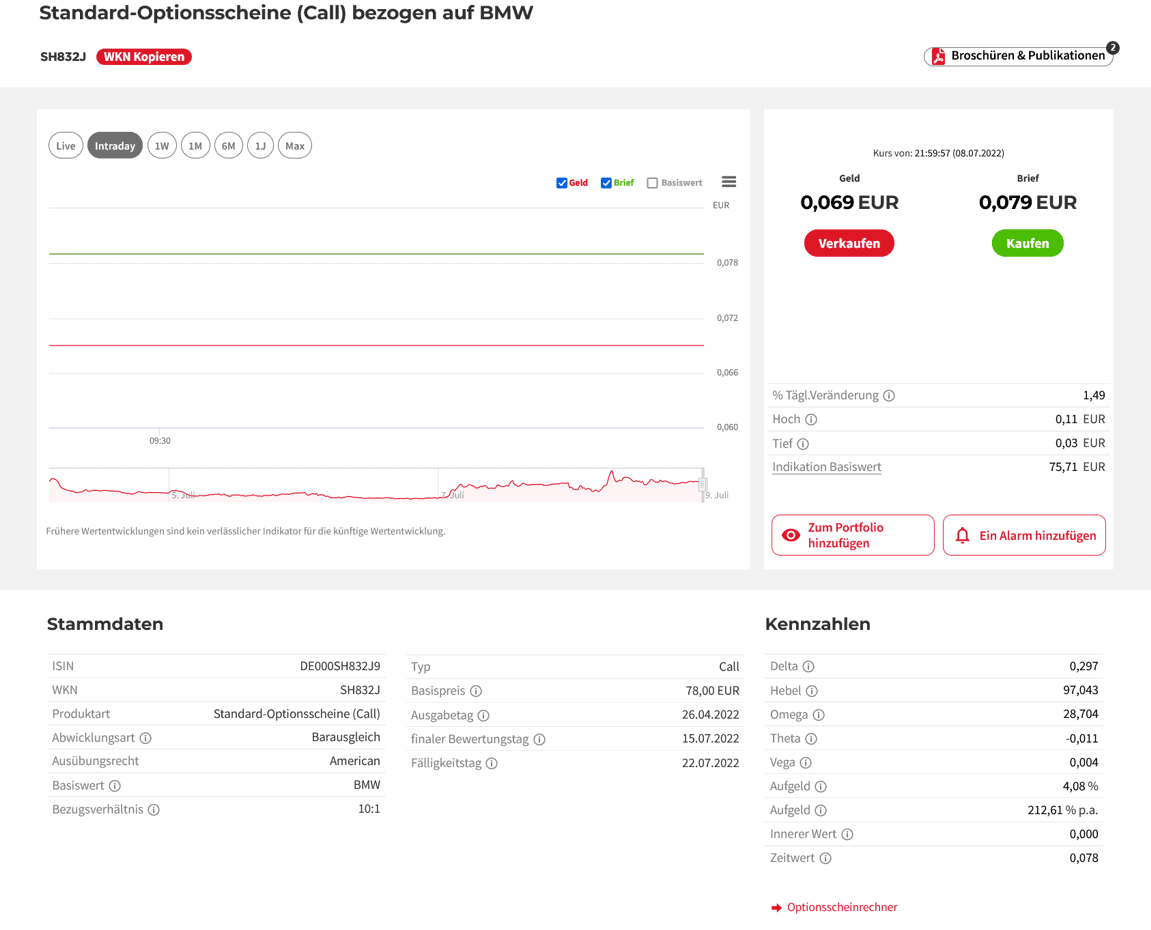Copy WKN with WKN Kopieren badge
The image size is (1151, 930).
[x=144, y=57]
